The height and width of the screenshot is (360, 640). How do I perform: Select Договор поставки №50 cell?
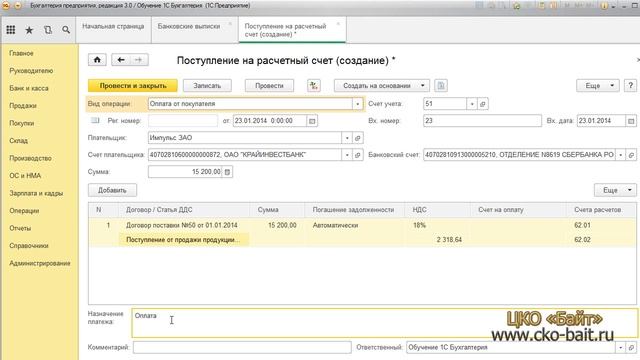[184, 225]
